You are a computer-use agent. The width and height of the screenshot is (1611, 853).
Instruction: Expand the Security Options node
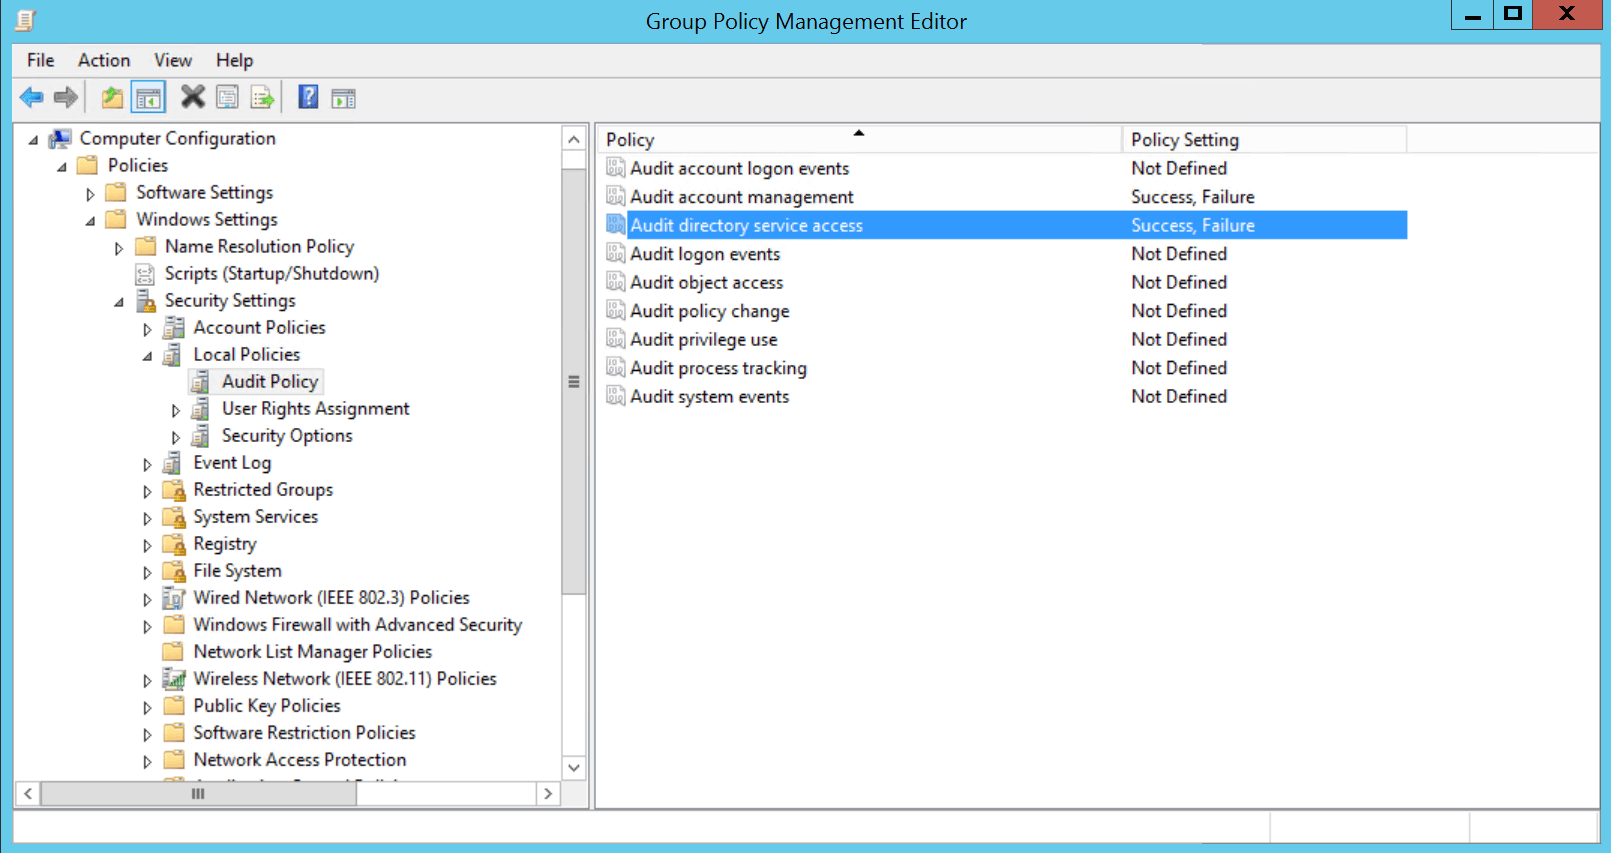point(176,437)
